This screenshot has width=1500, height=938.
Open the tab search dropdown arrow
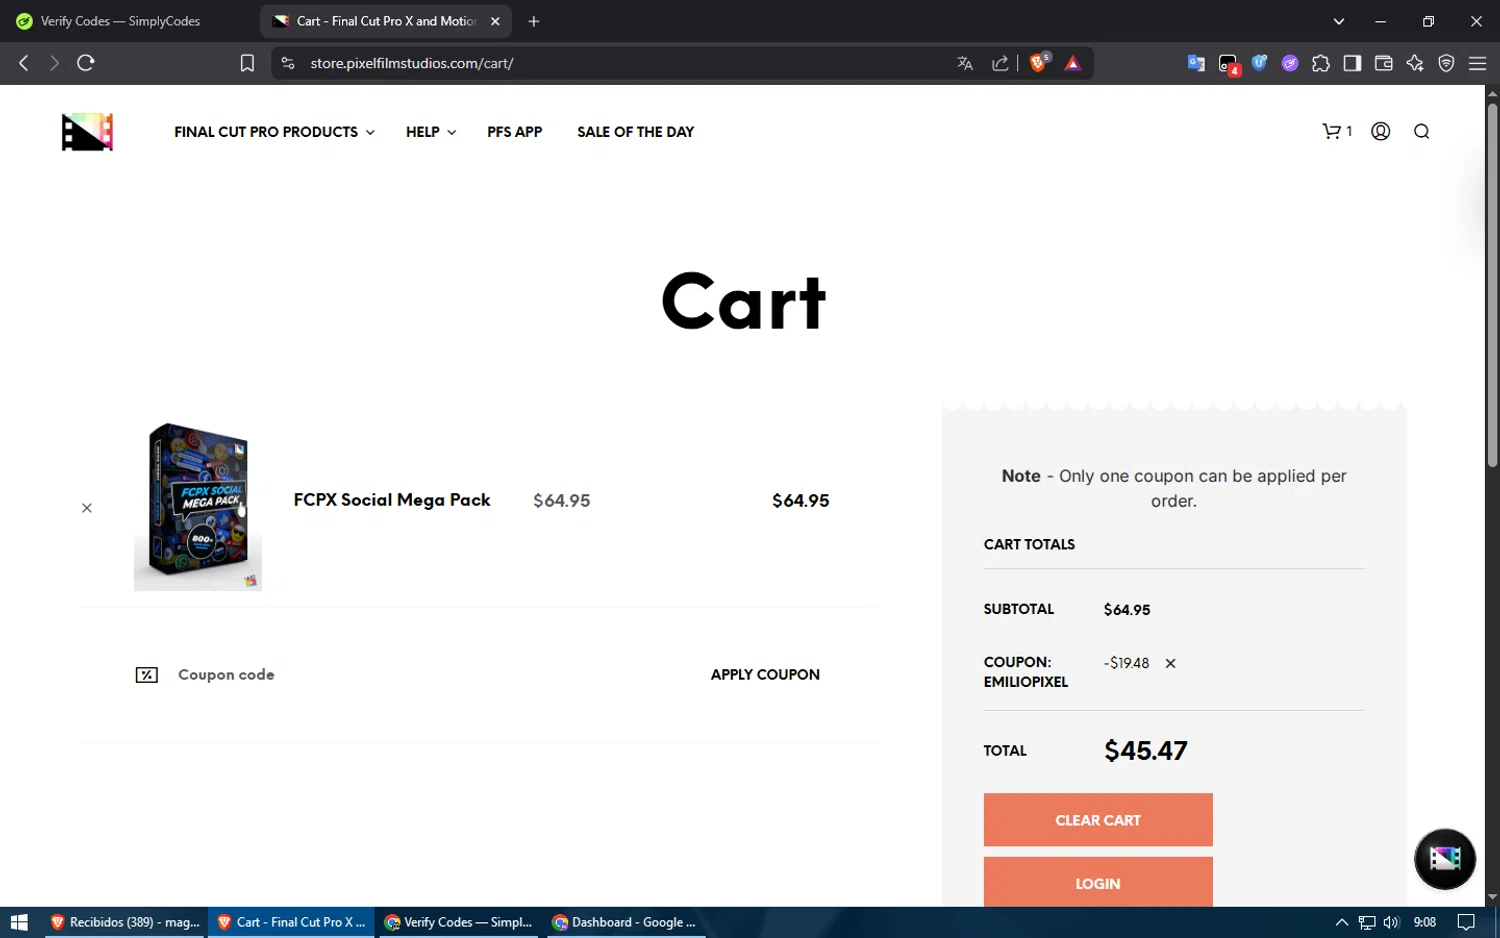click(x=1339, y=21)
